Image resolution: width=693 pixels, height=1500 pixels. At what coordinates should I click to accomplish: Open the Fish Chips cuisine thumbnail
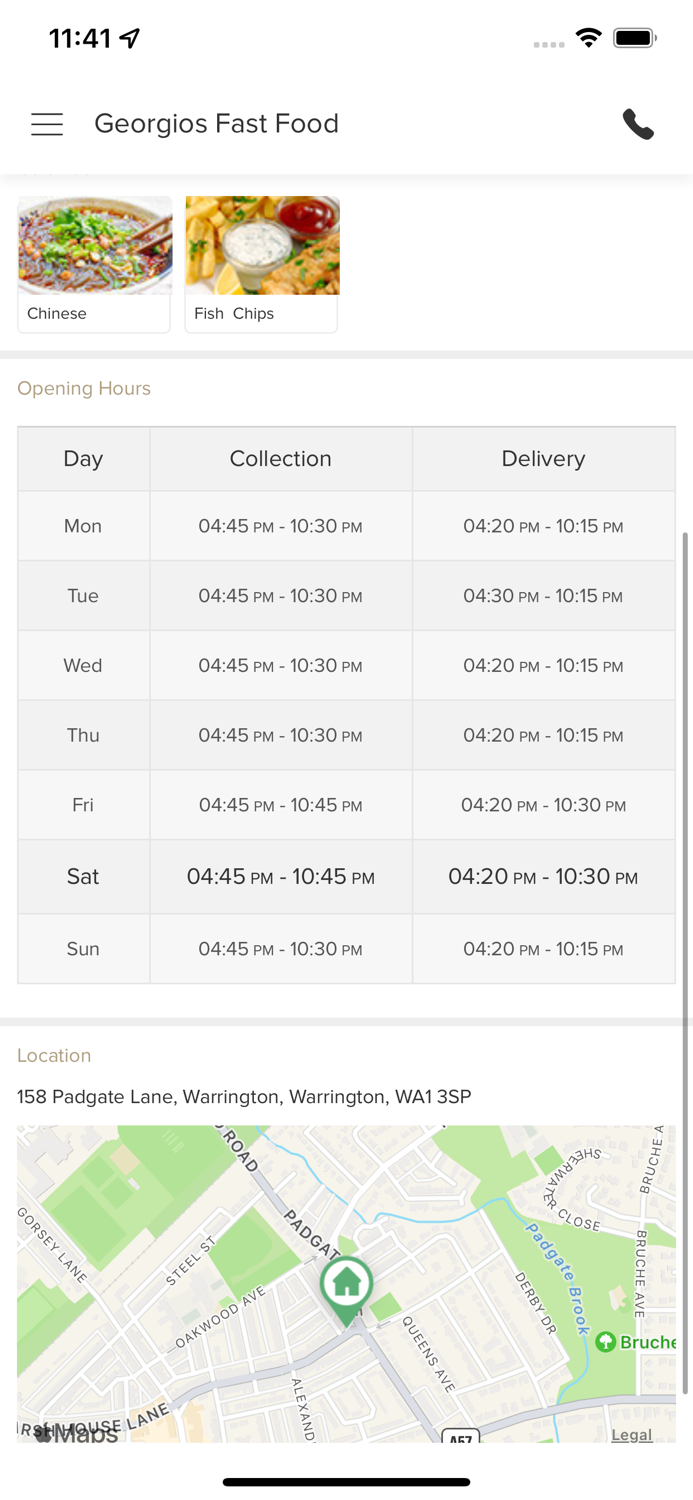click(x=261, y=264)
